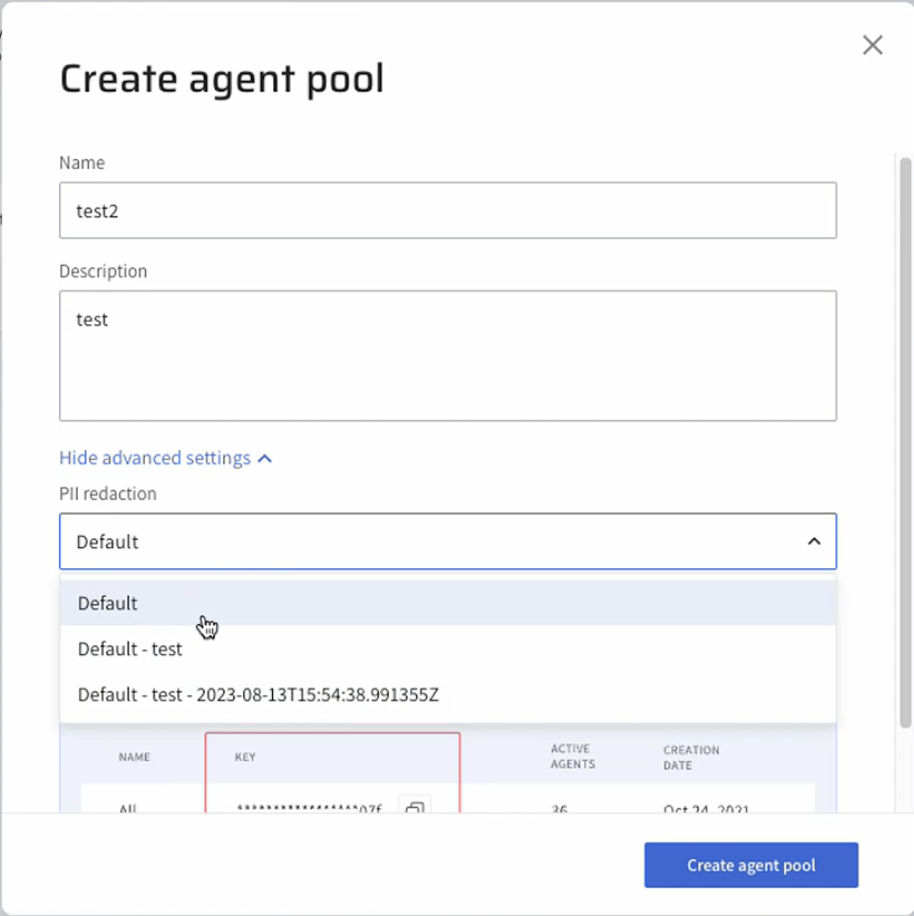The image size is (914, 916).
Task: Click the NAME column header
Action: coord(134,757)
